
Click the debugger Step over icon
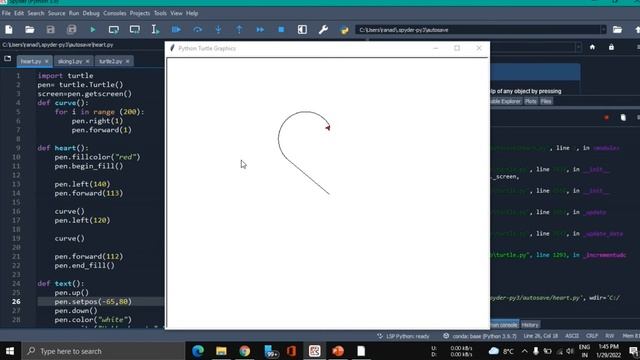(198, 30)
